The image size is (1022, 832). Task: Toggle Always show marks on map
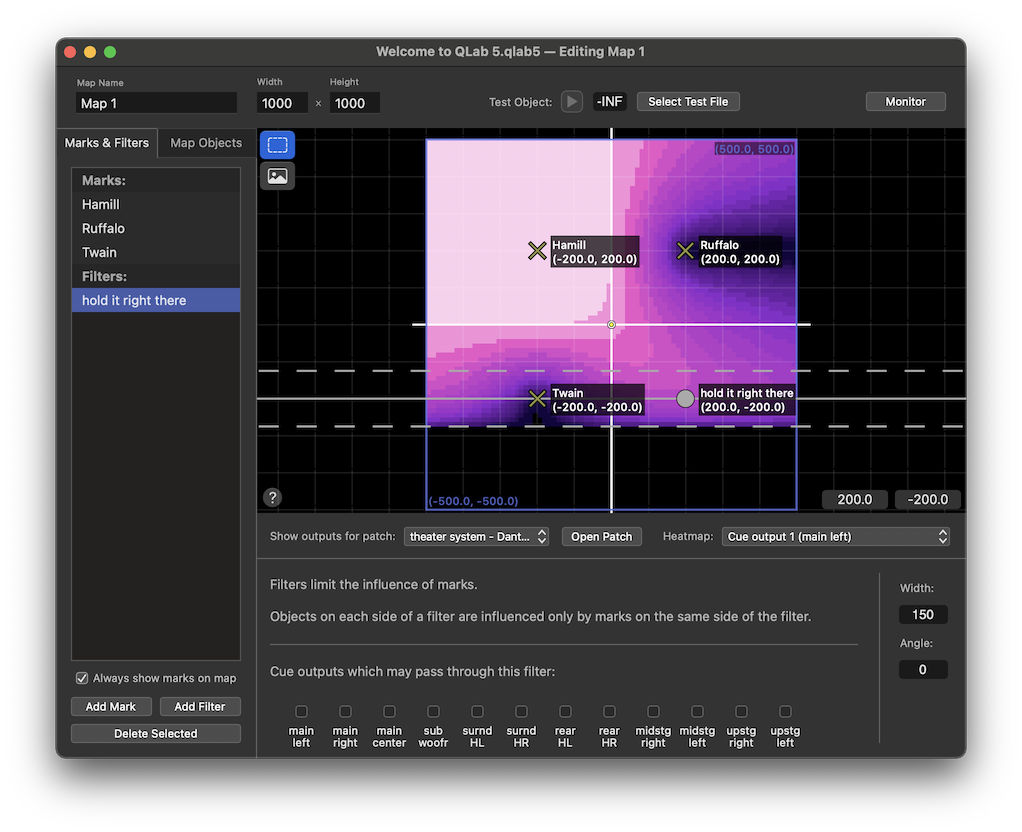click(82, 678)
